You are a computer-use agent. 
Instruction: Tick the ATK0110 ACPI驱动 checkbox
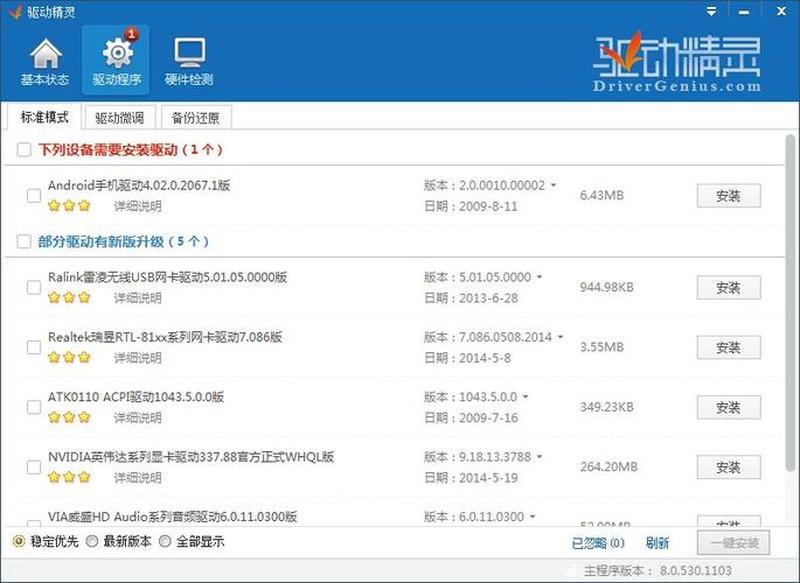(x=34, y=407)
